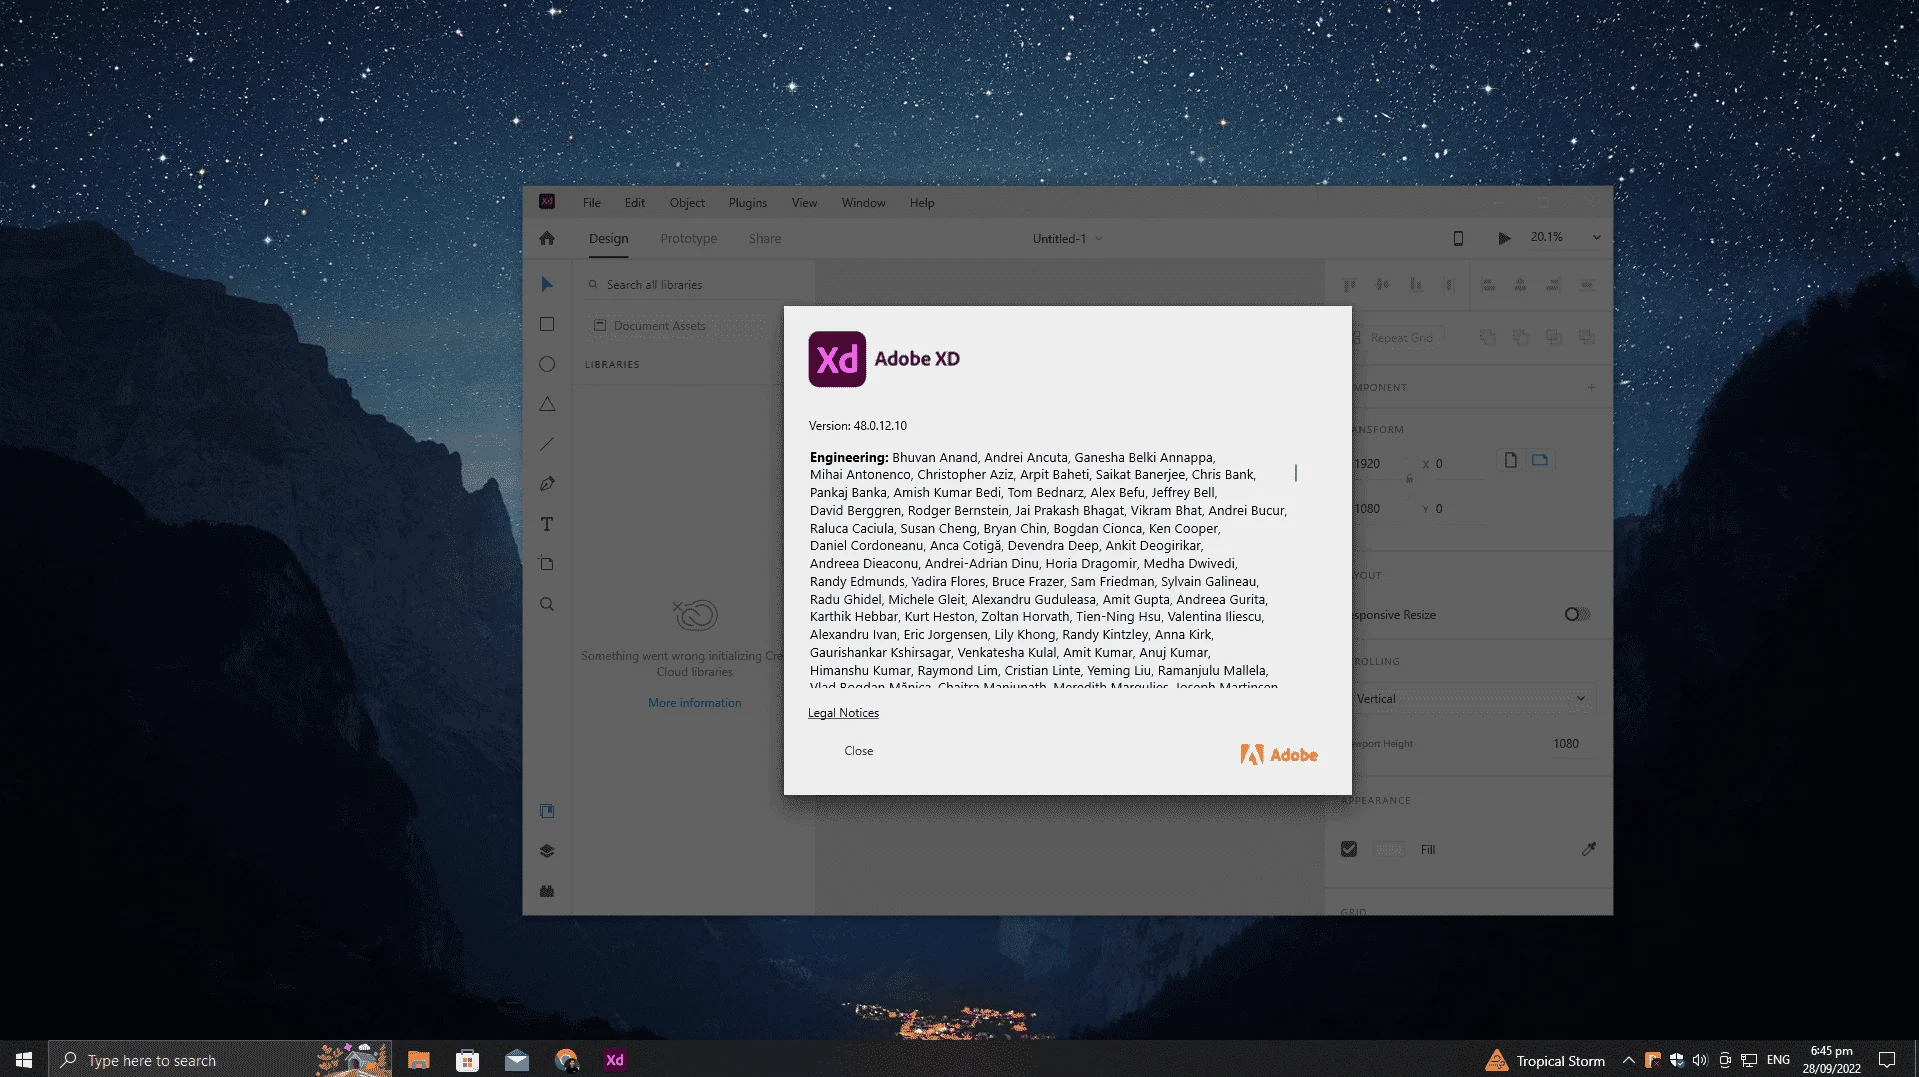Add a component with the plus icon

(x=1591, y=387)
